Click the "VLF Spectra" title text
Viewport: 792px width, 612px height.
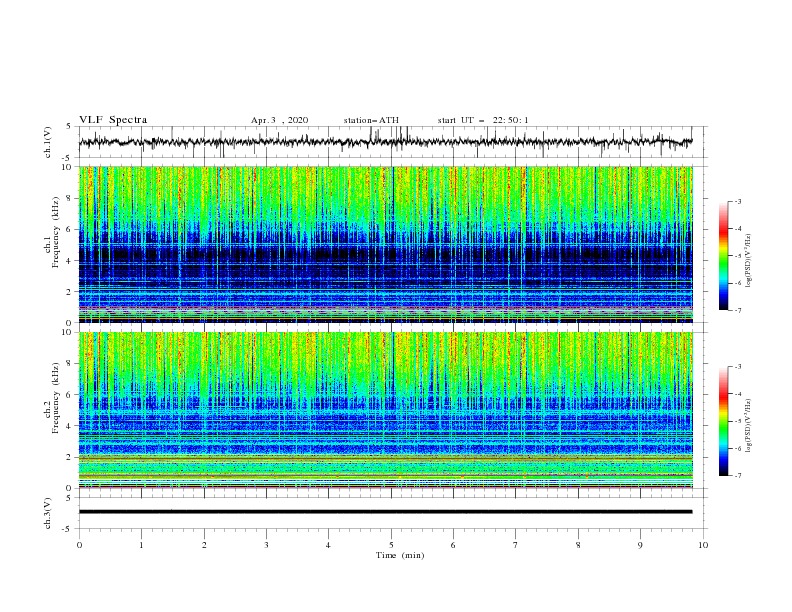[113, 120]
